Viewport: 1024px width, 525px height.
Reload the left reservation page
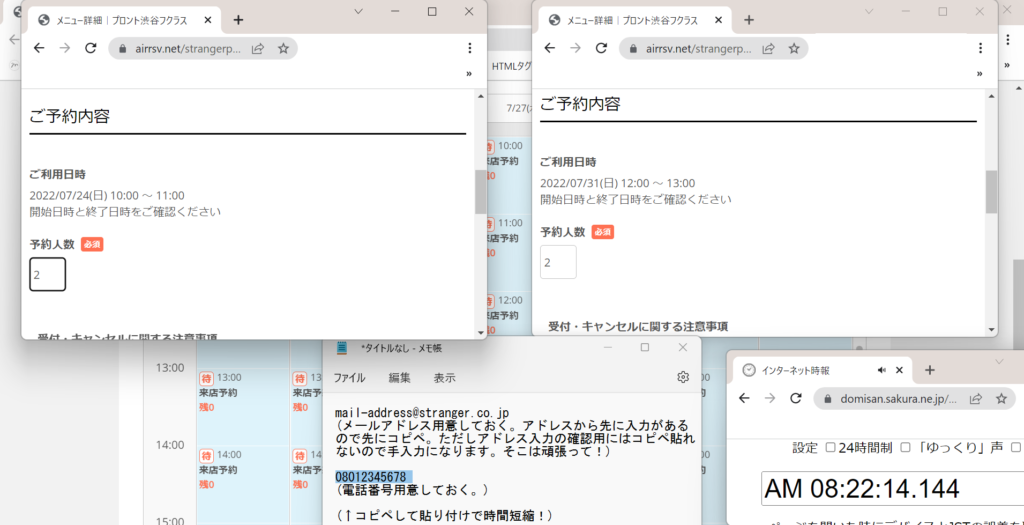[90, 48]
